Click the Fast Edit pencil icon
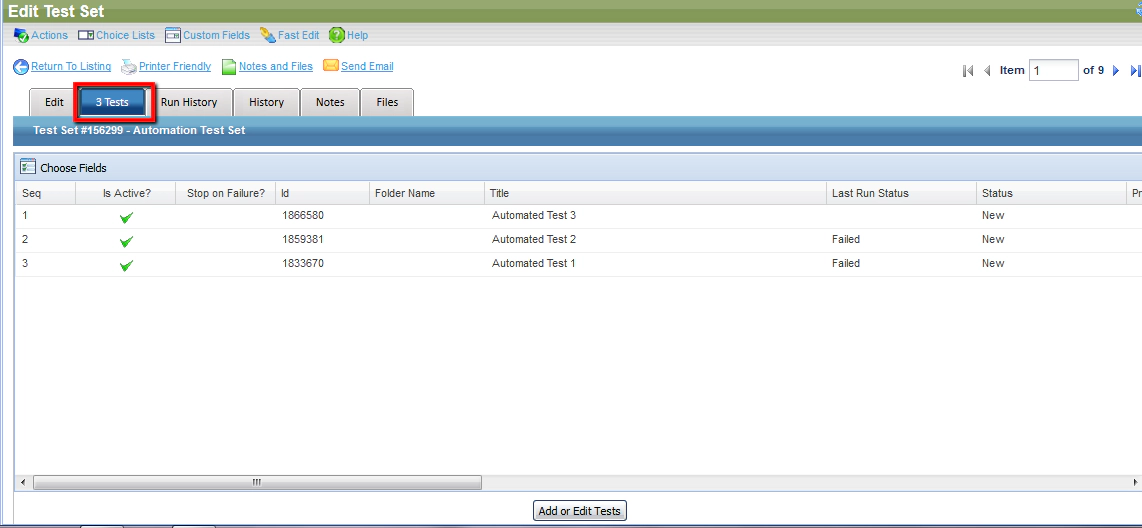Screen dimensions: 1142x528 (x=267, y=35)
